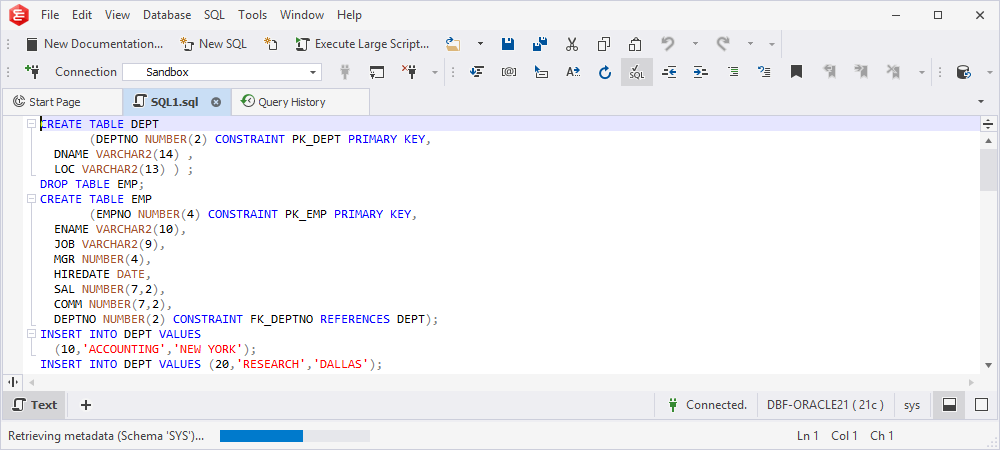The height and width of the screenshot is (450, 1000).
Task: Click the question-mark lines icon
Action: coord(764,72)
